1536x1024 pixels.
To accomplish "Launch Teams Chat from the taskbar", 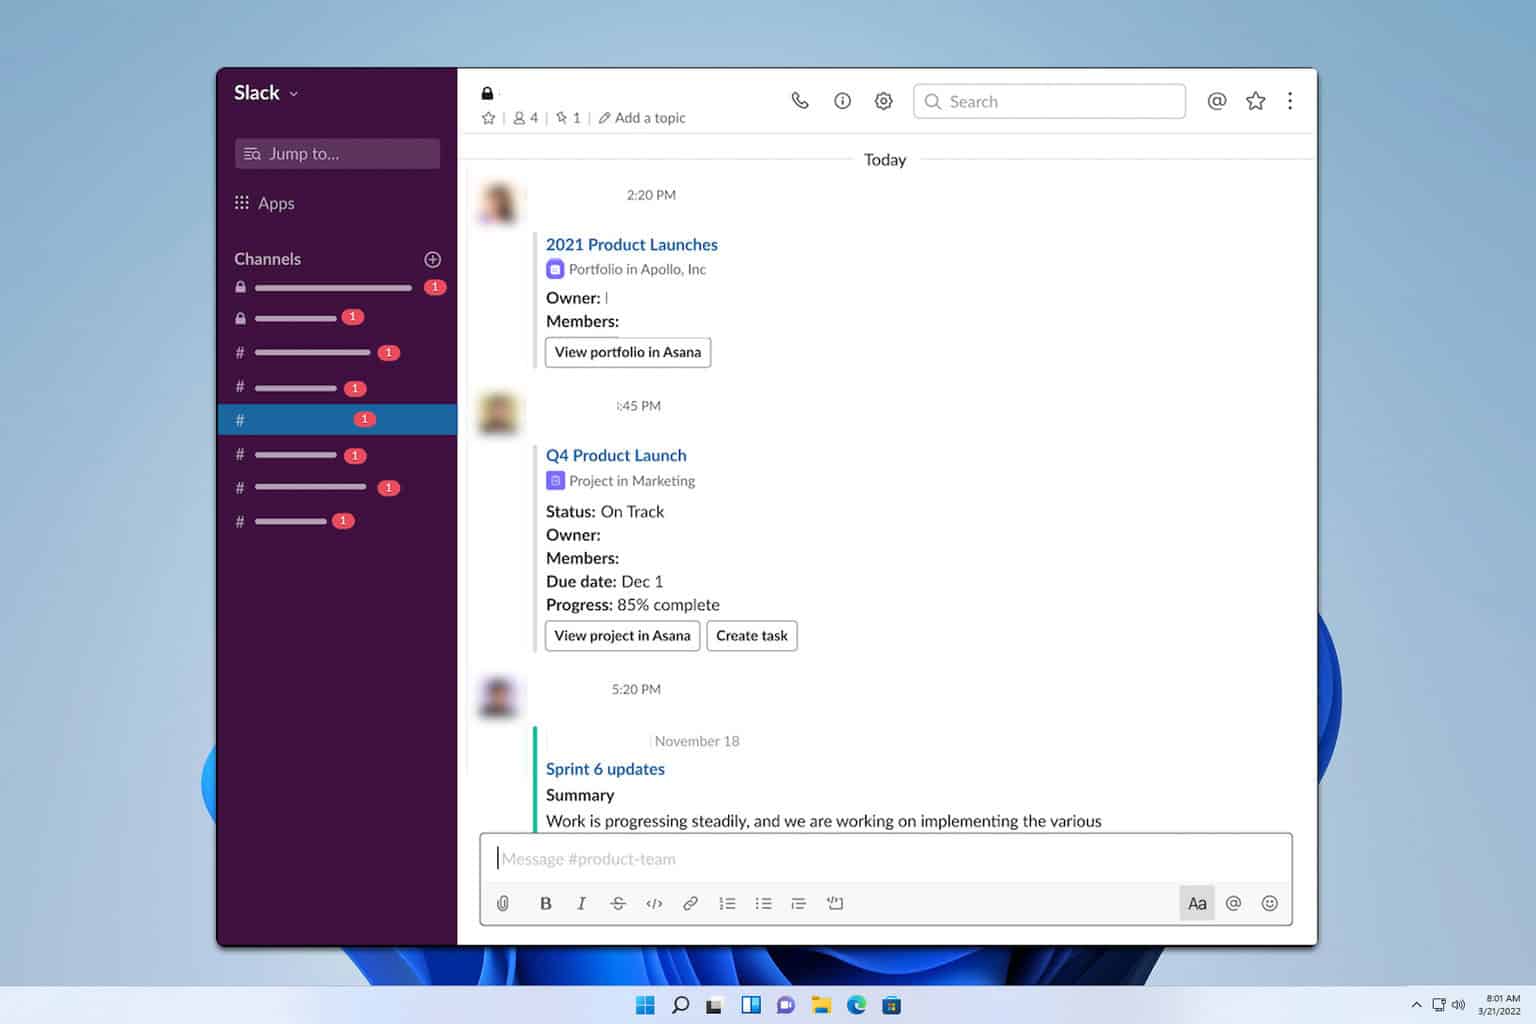I will pos(786,1005).
